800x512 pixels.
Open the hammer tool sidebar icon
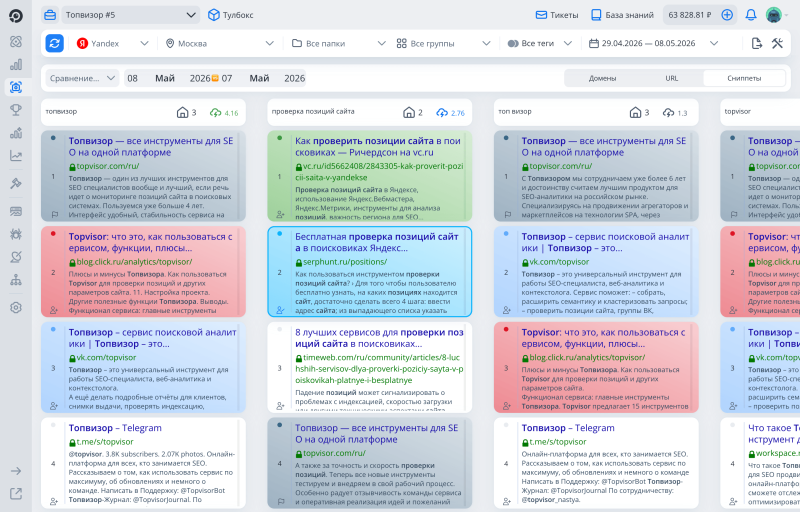(16, 183)
